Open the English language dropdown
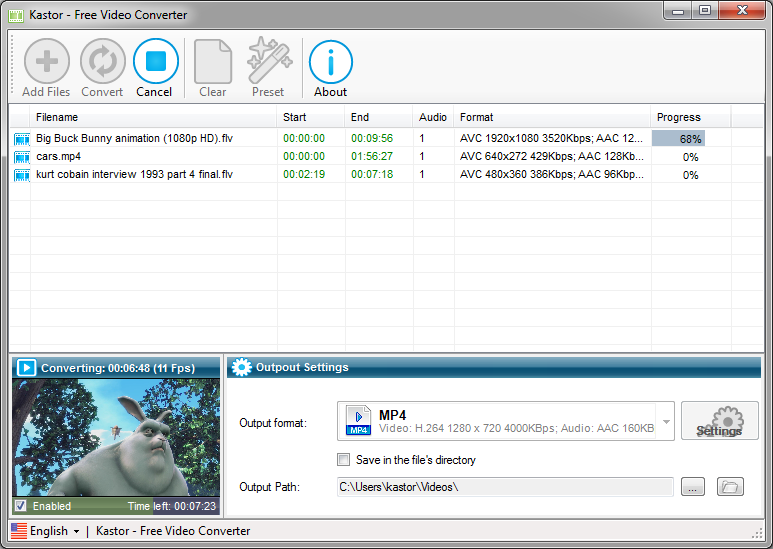773x549 pixels. [x=45, y=531]
